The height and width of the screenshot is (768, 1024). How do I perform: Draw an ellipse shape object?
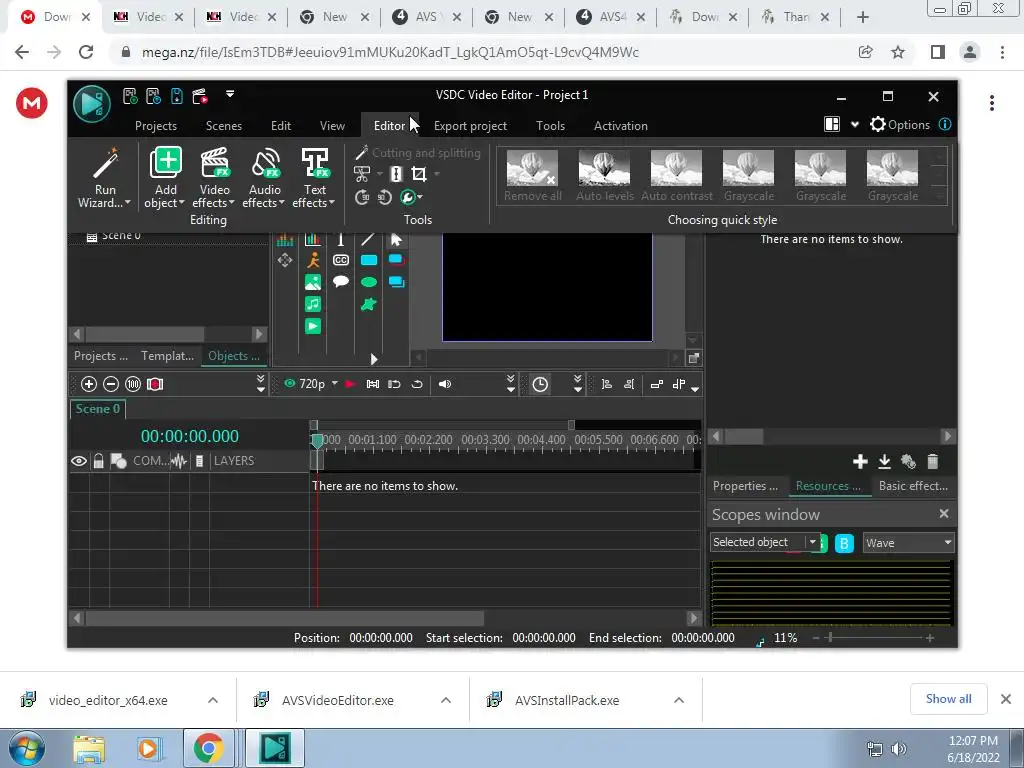click(x=369, y=282)
